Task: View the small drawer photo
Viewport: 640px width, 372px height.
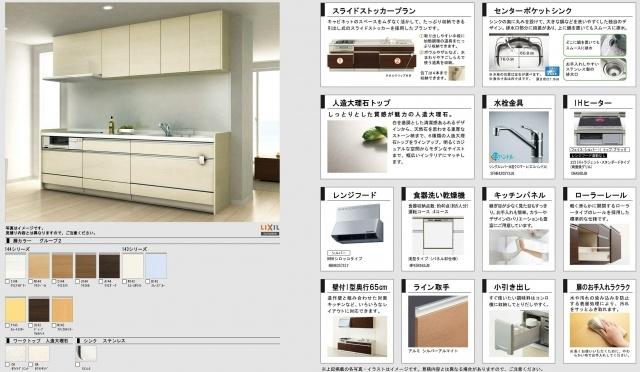Action: [x=519, y=333]
